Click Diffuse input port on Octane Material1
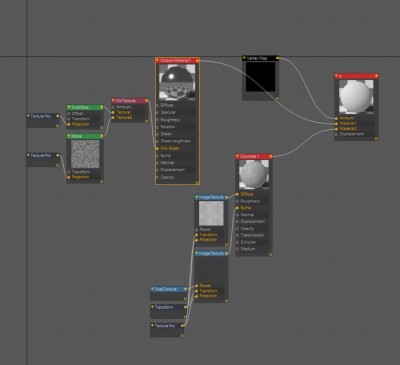Image resolution: width=400 pixels, height=365 pixels. tap(157, 105)
